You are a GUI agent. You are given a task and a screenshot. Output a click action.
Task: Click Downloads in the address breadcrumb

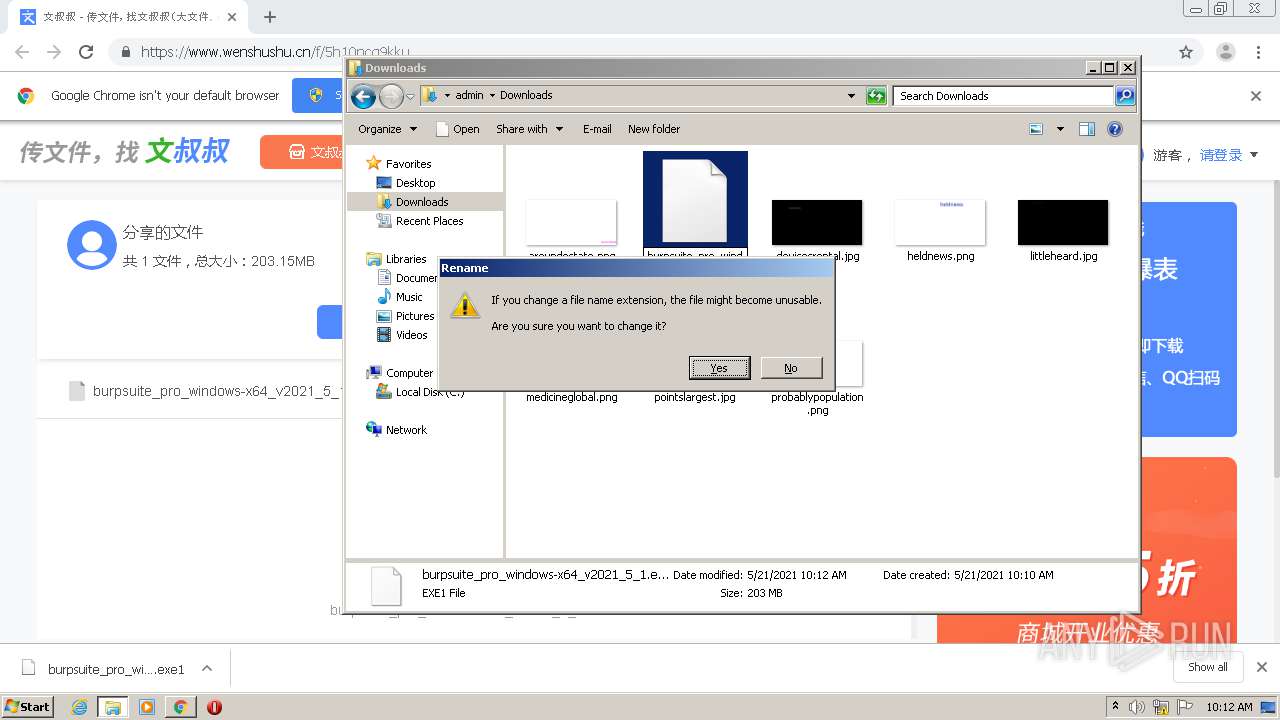(526, 96)
